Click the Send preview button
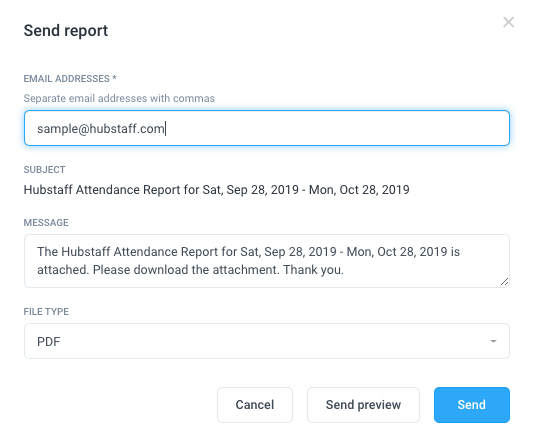The width and height of the screenshot is (533, 444). click(363, 405)
